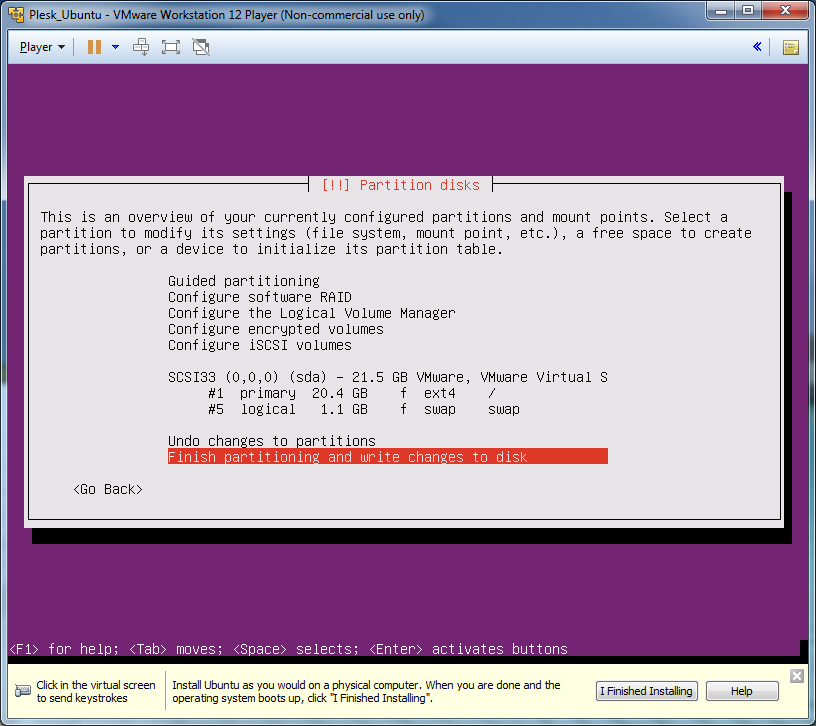Select the #1 primary ext4 partition
The width and height of the screenshot is (816, 726).
(350, 393)
